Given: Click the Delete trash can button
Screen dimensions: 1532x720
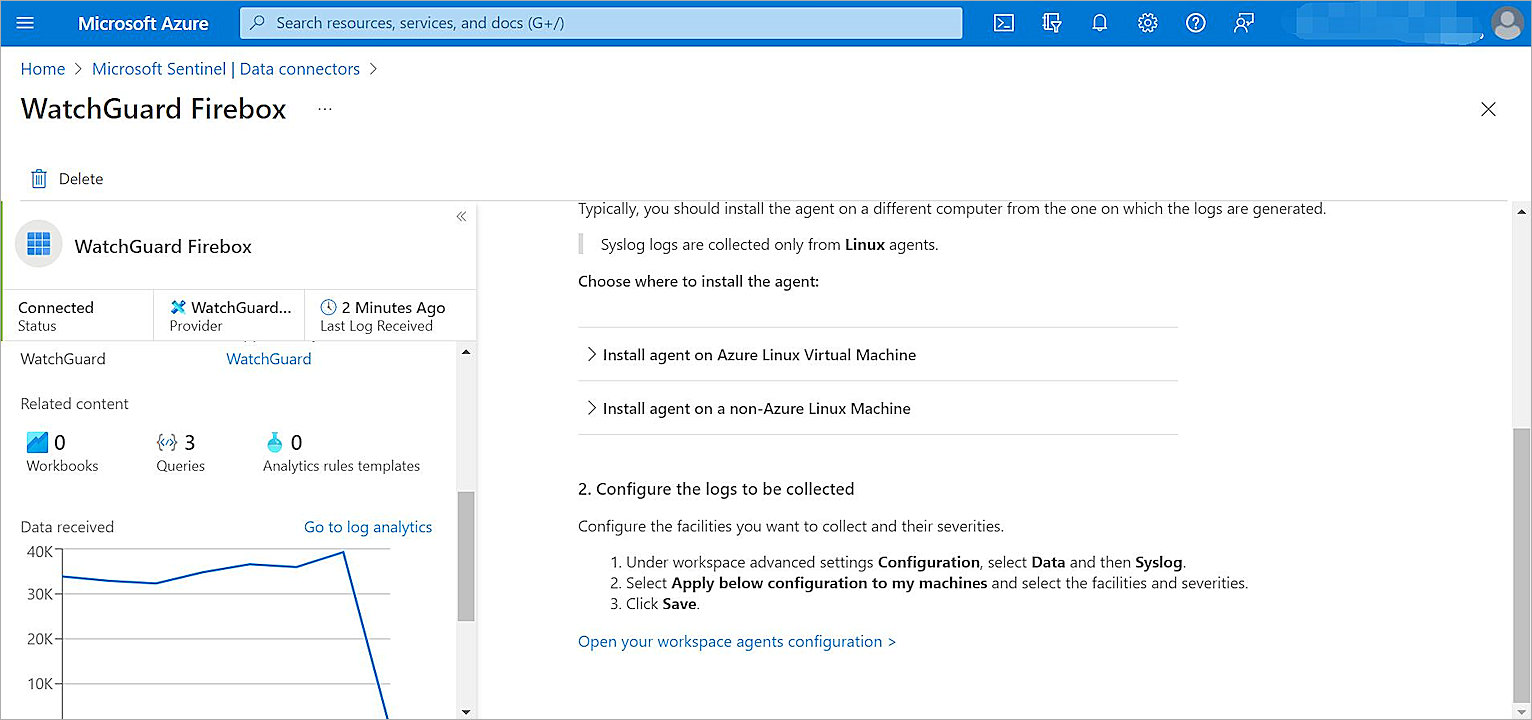Looking at the screenshot, I should [x=68, y=179].
